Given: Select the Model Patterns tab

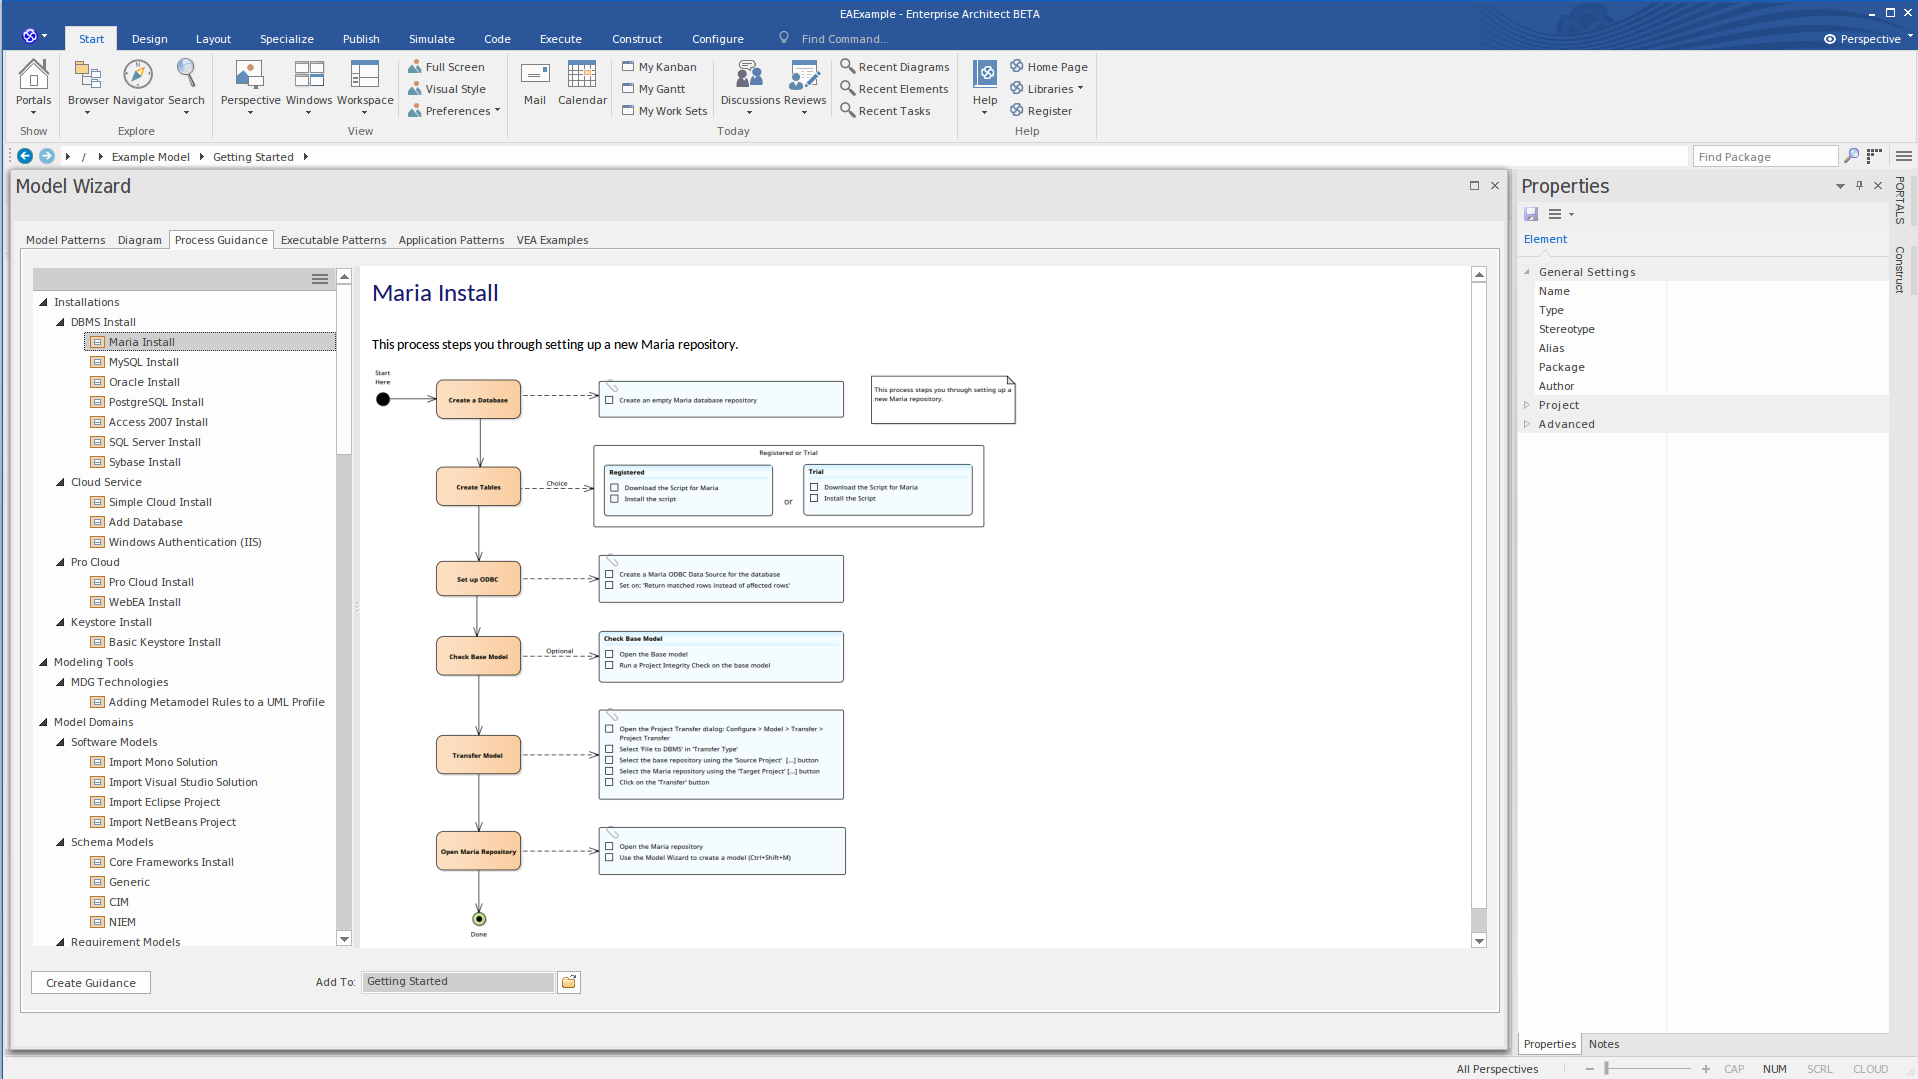Looking at the screenshot, I should click(x=65, y=240).
